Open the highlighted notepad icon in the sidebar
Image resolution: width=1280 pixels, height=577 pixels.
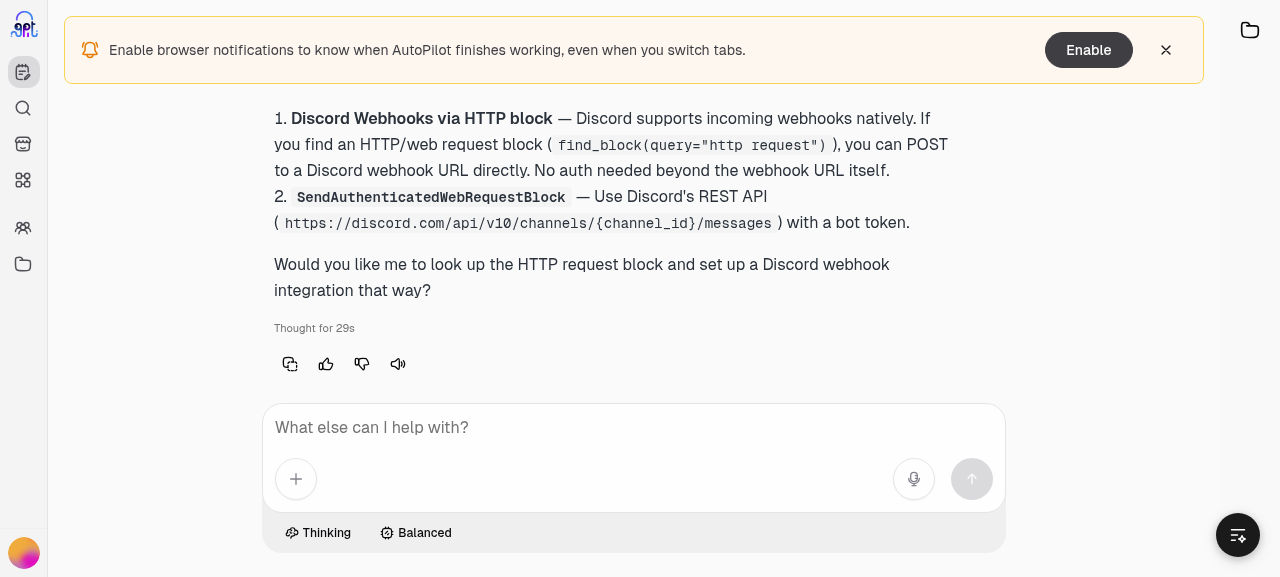point(24,72)
